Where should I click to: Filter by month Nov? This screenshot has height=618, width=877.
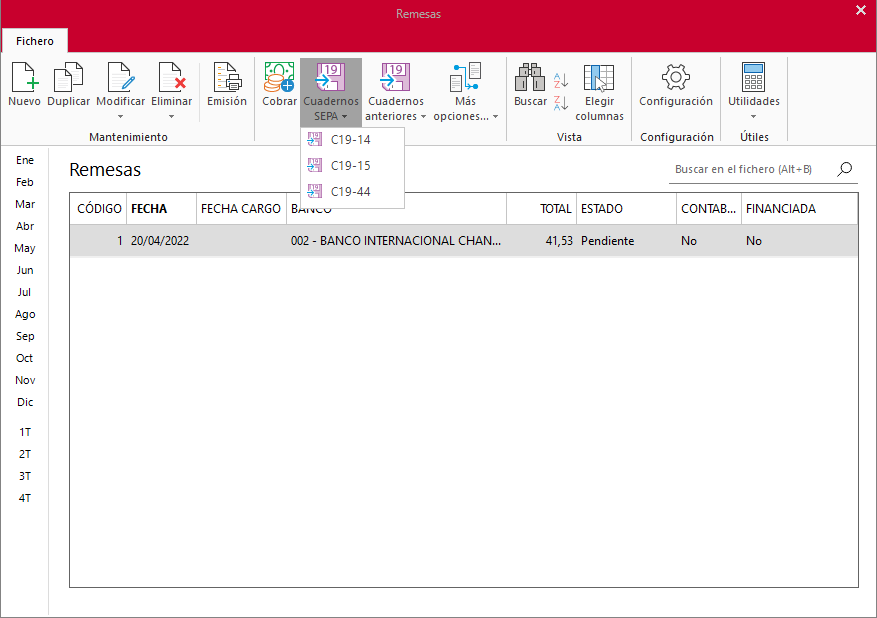pyautogui.click(x=25, y=380)
